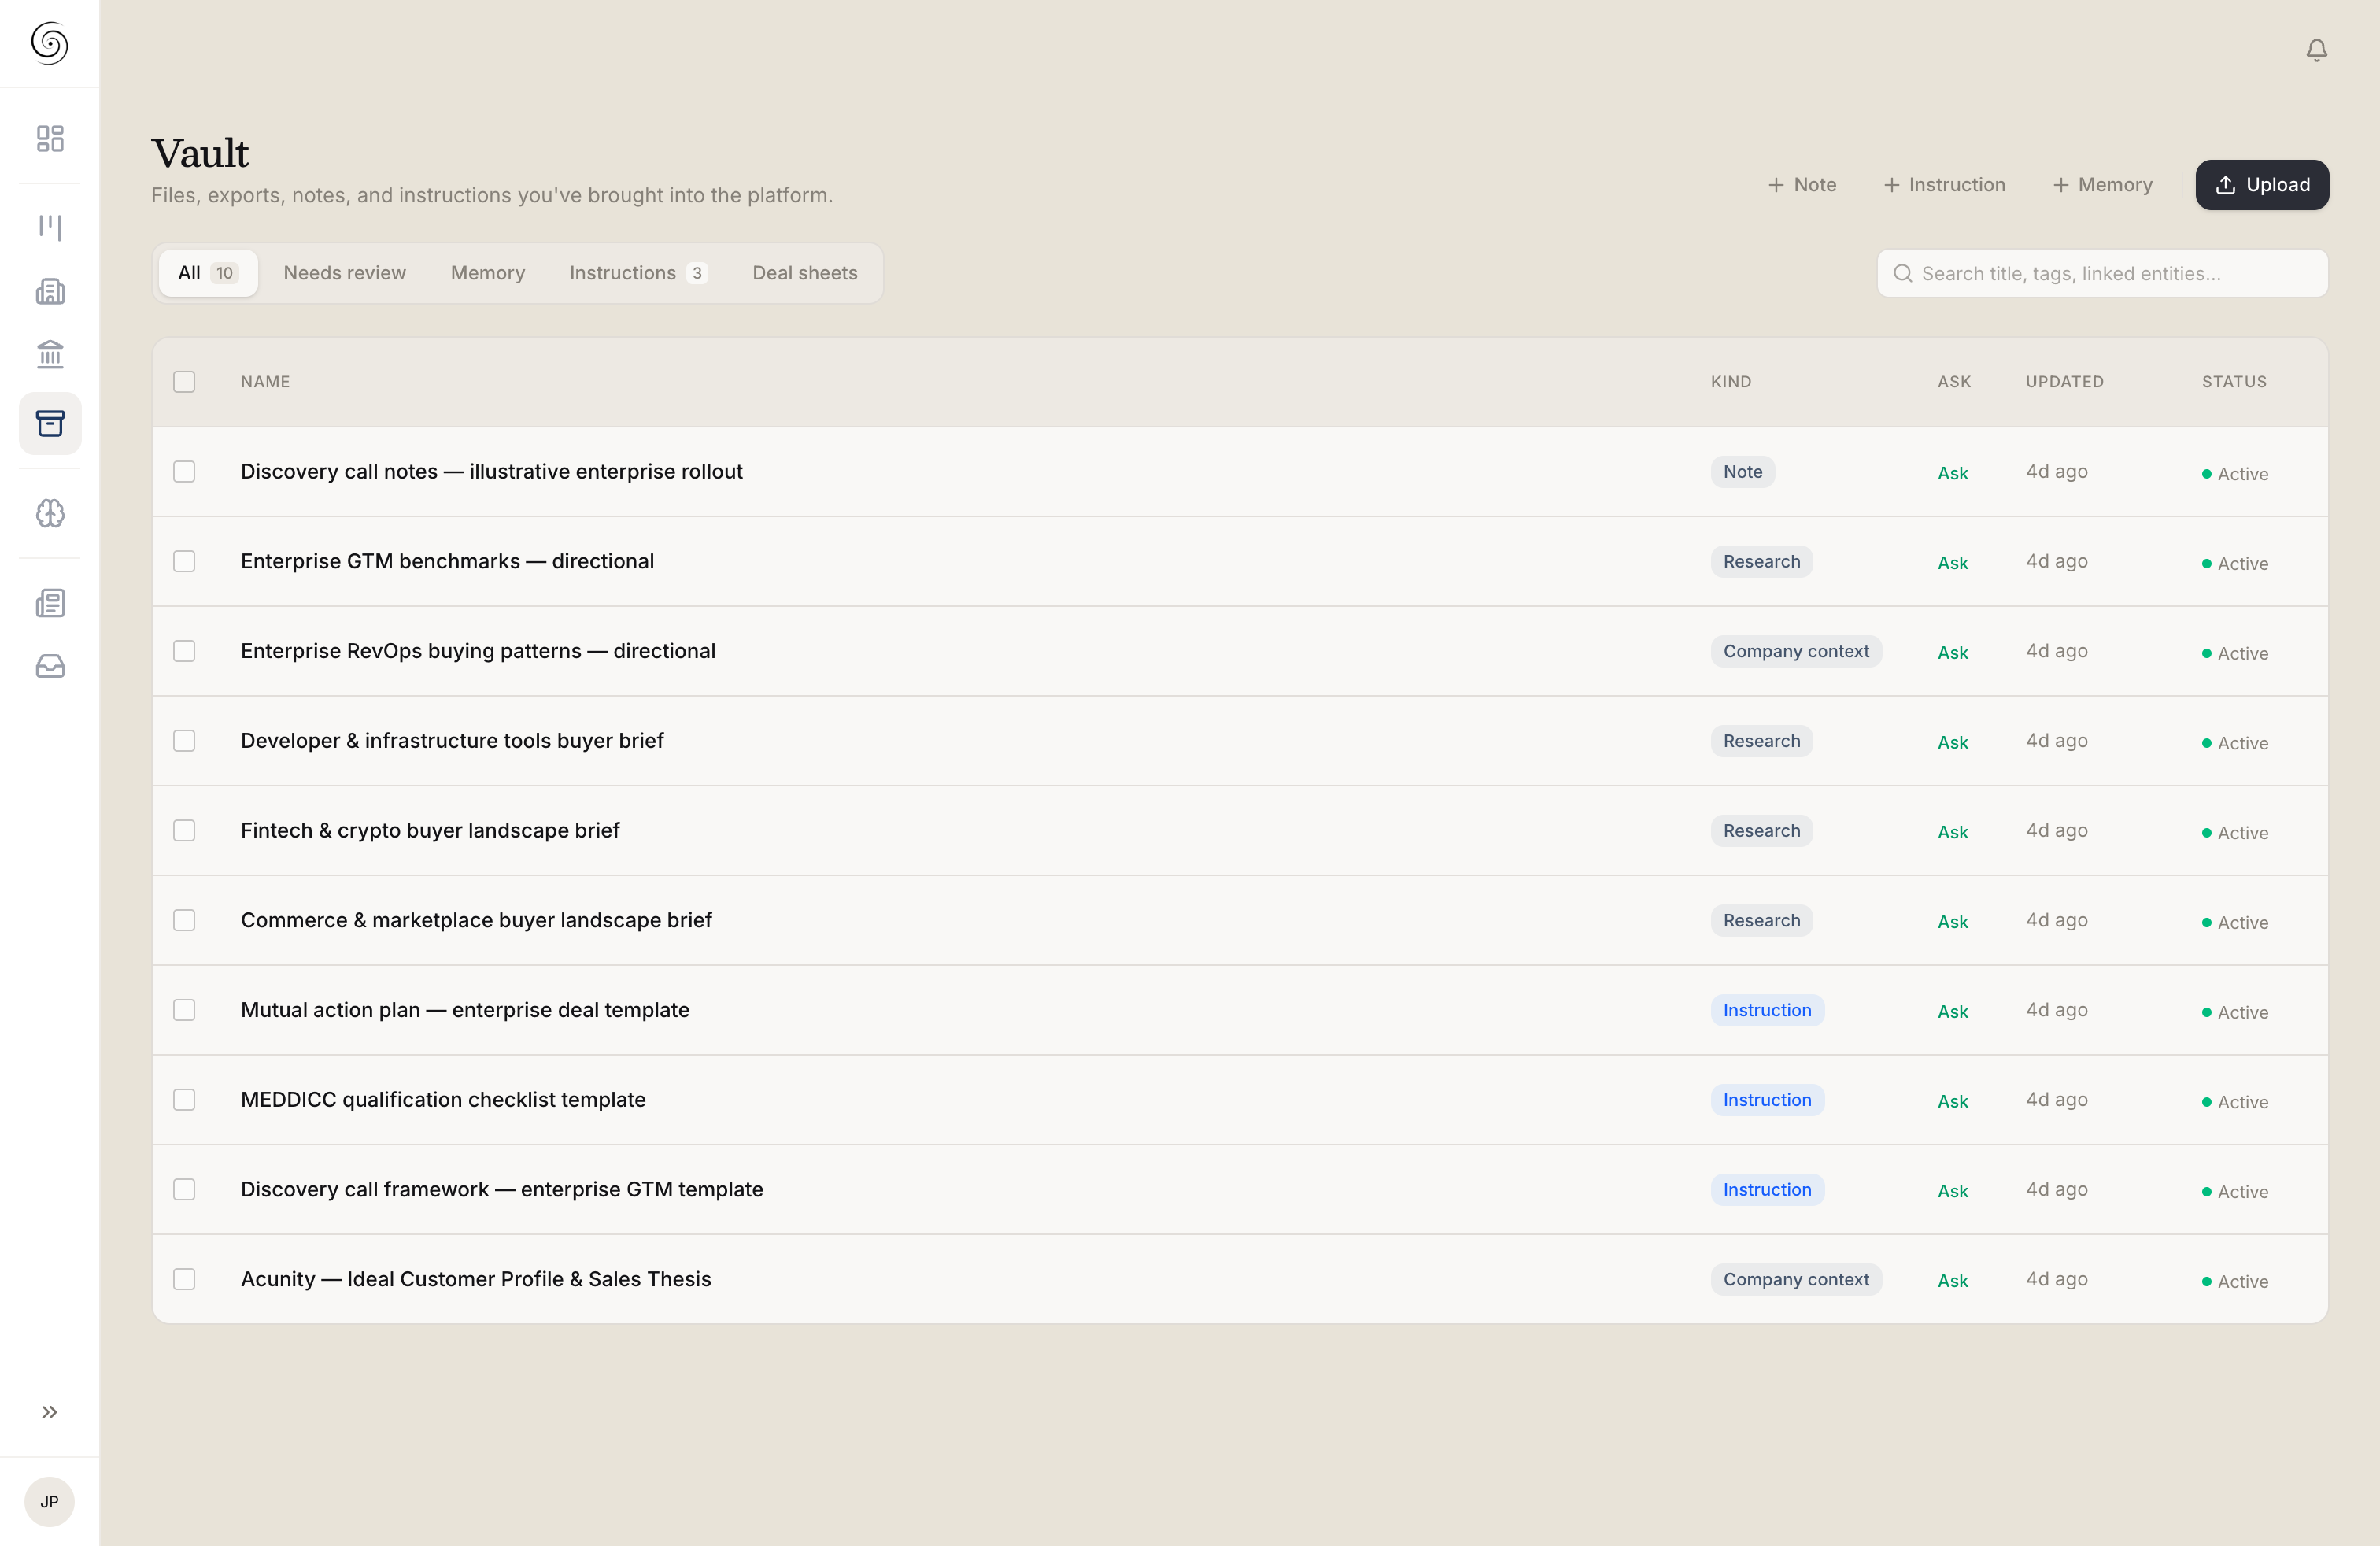Ask about Discovery call framework template
The width and height of the screenshot is (2380, 1546).
click(1952, 1191)
